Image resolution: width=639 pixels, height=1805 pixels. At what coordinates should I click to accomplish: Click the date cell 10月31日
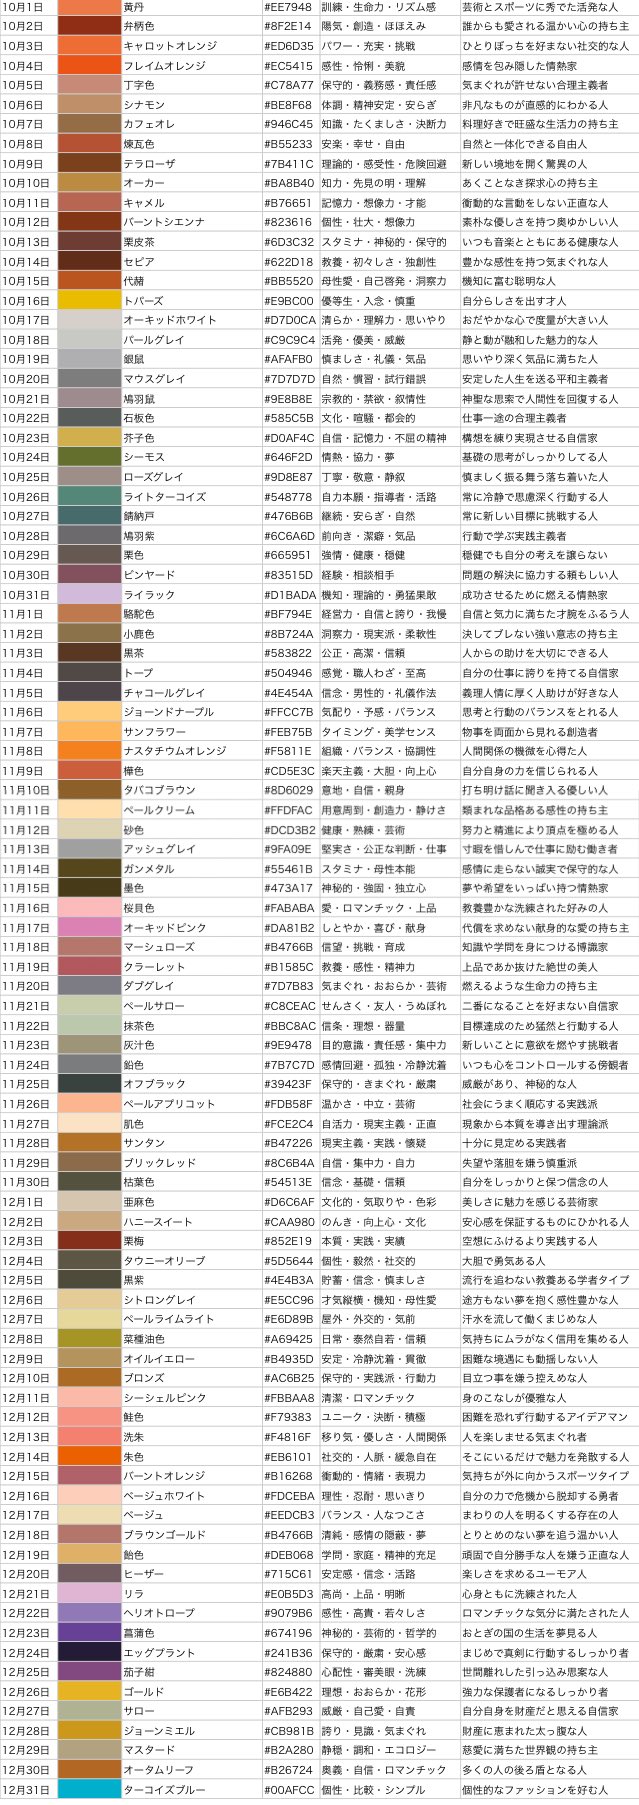[x=25, y=595]
